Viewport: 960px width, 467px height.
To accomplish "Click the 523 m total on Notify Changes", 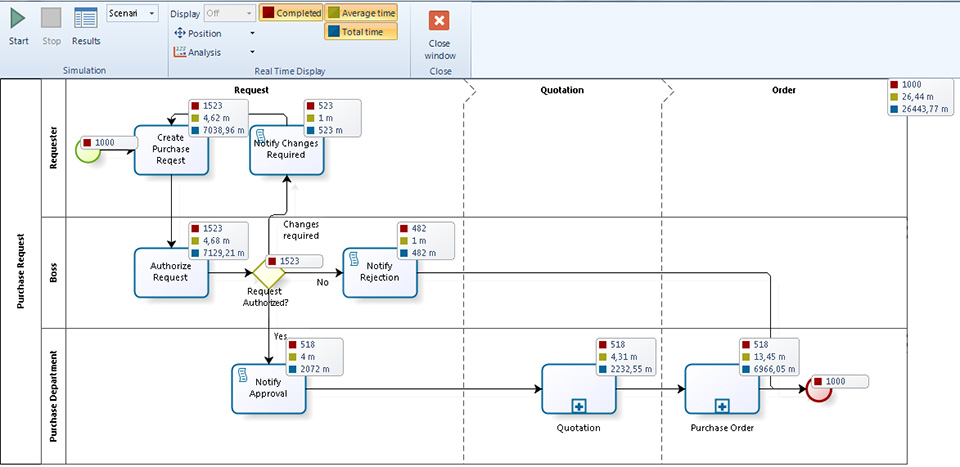I will pos(331,130).
